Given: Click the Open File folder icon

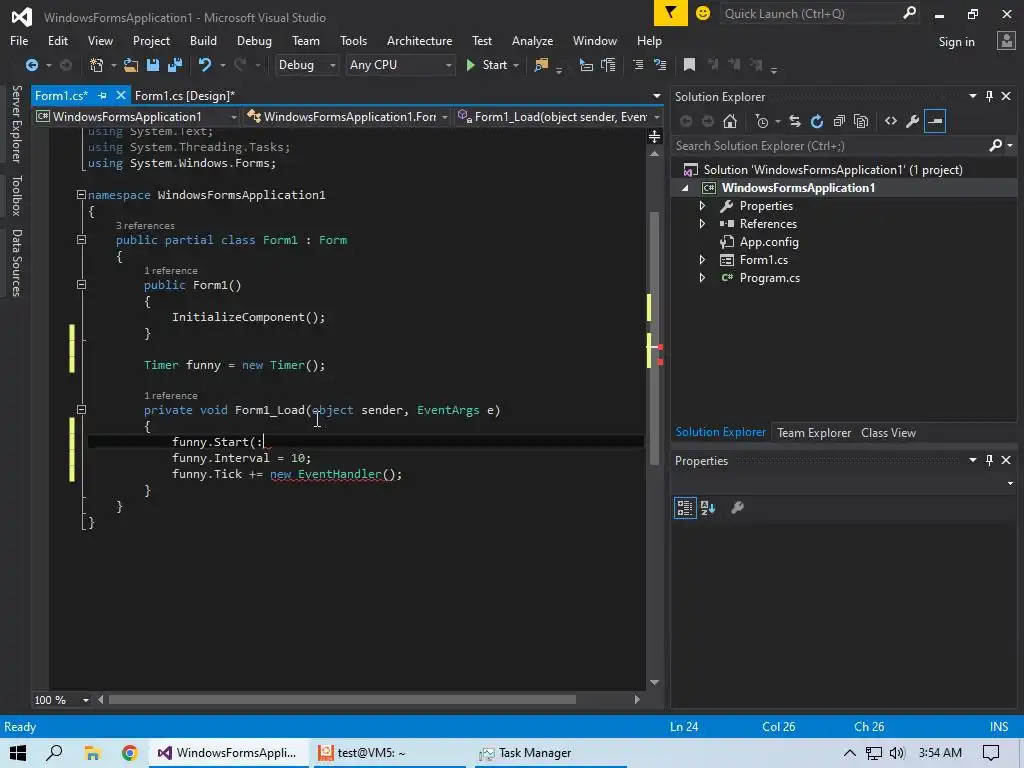Looking at the screenshot, I should point(131,65).
